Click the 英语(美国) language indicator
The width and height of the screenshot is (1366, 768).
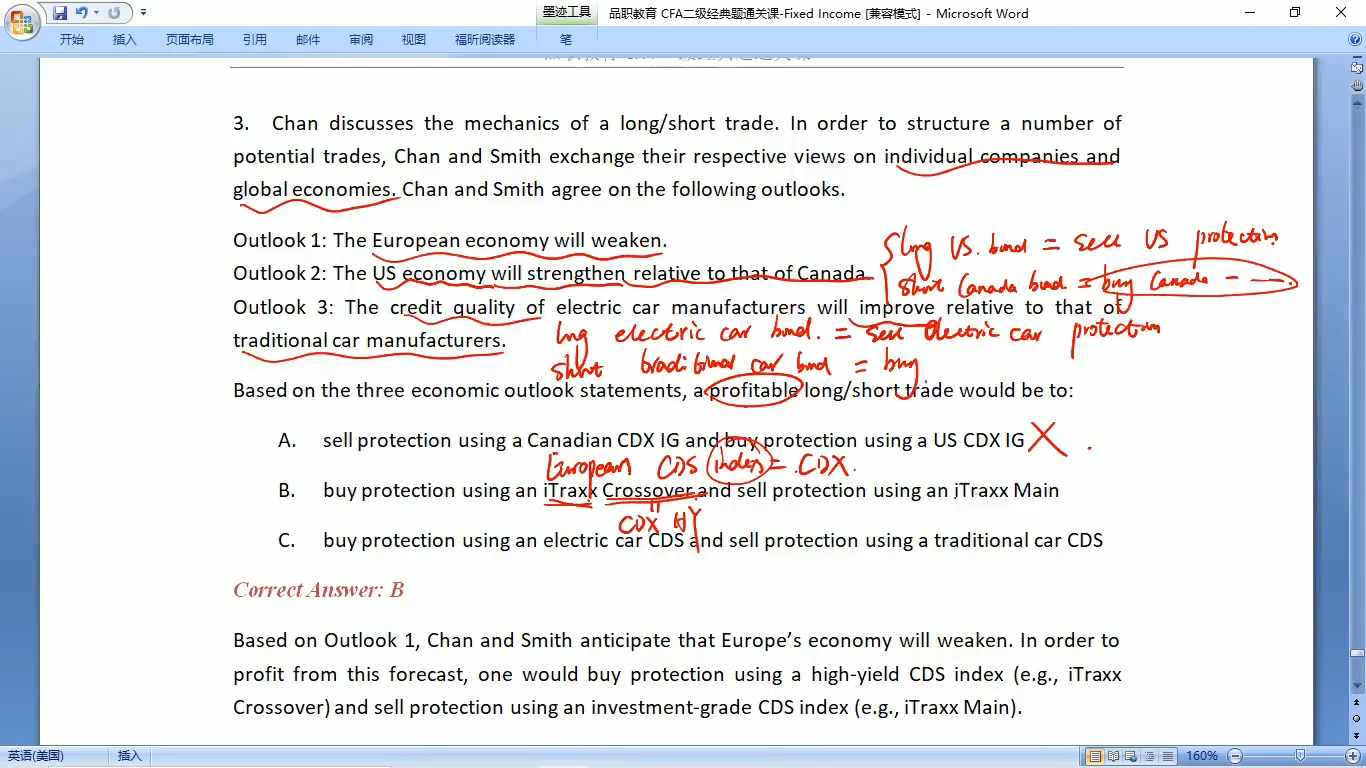[x=36, y=756]
